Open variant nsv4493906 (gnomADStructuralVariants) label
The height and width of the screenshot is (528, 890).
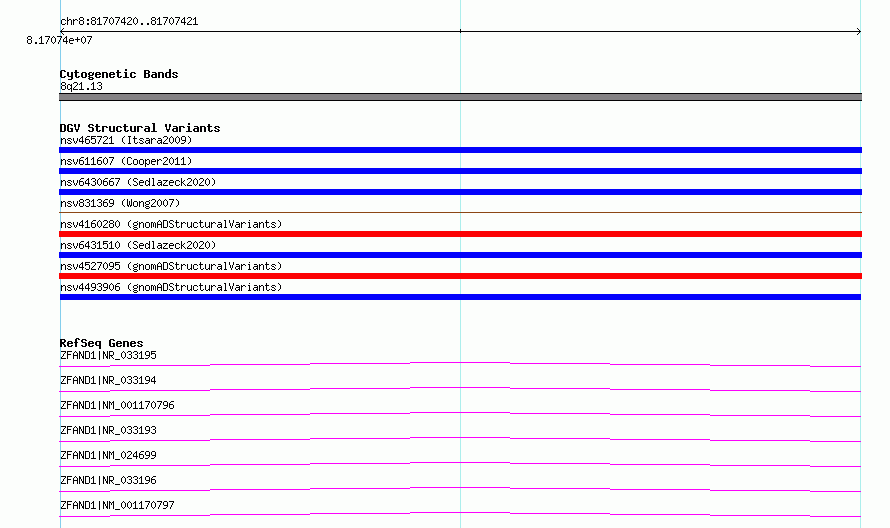171,287
